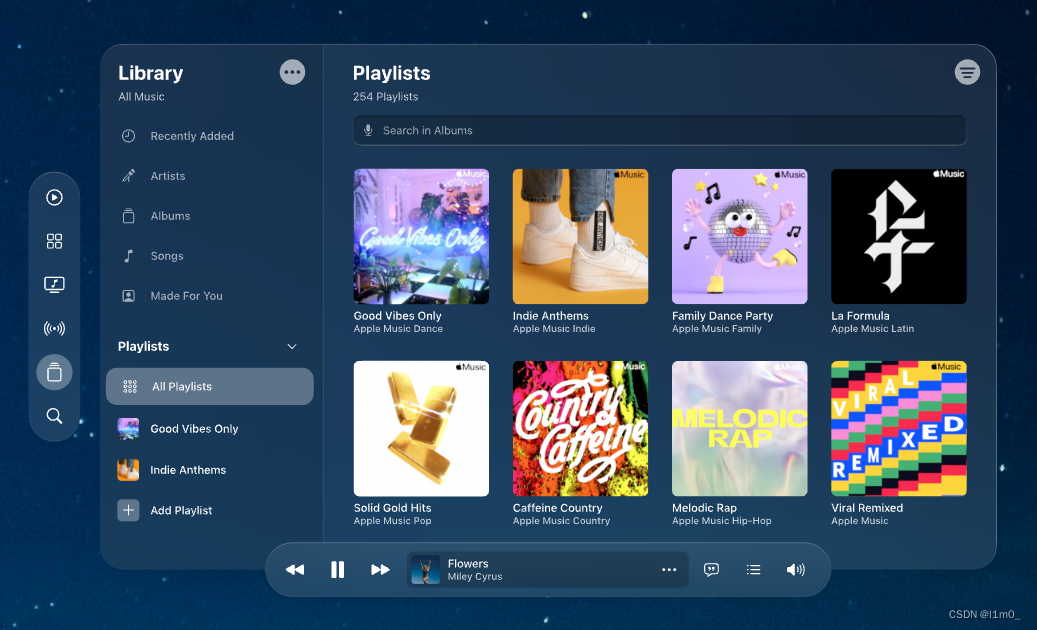This screenshot has width=1037, height=630.
Task: Click the 254 Playlists count text
Action: pyautogui.click(x=386, y=97)
